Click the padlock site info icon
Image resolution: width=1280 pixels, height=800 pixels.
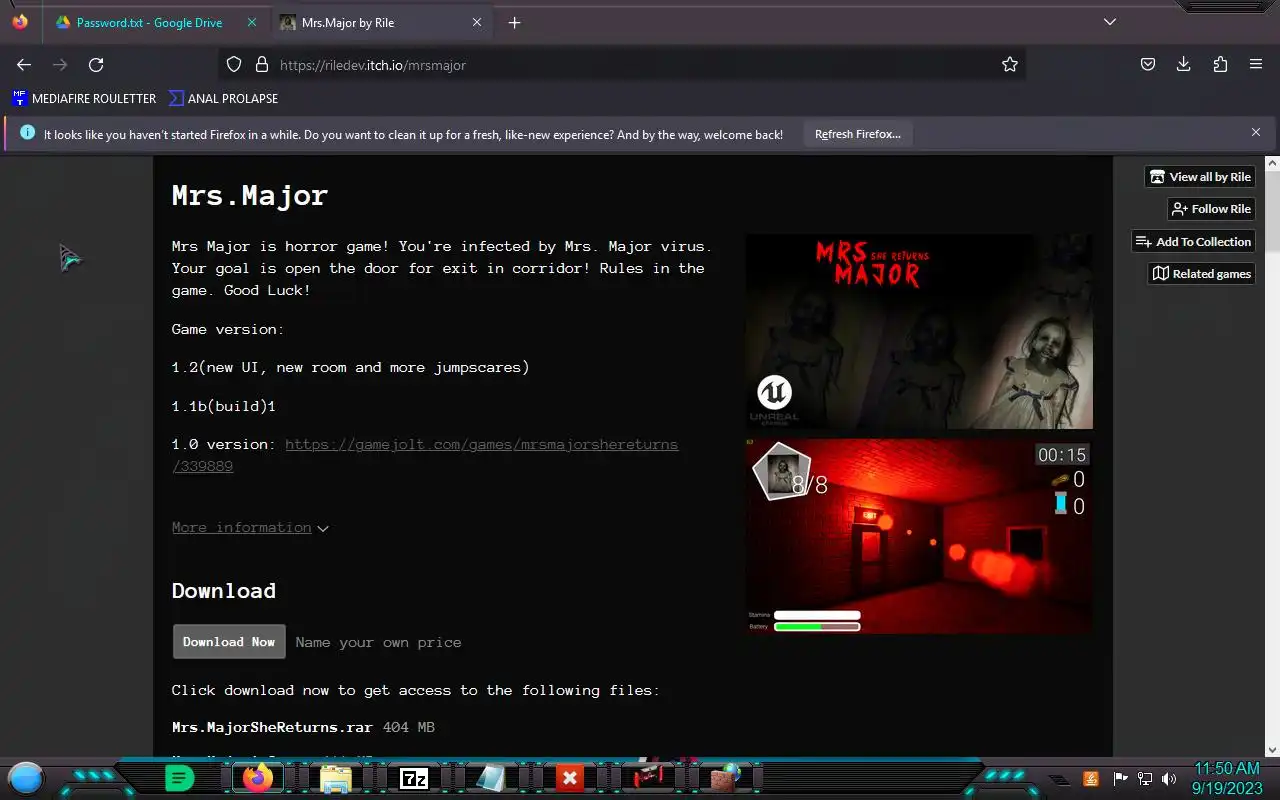tap(262, 64)
